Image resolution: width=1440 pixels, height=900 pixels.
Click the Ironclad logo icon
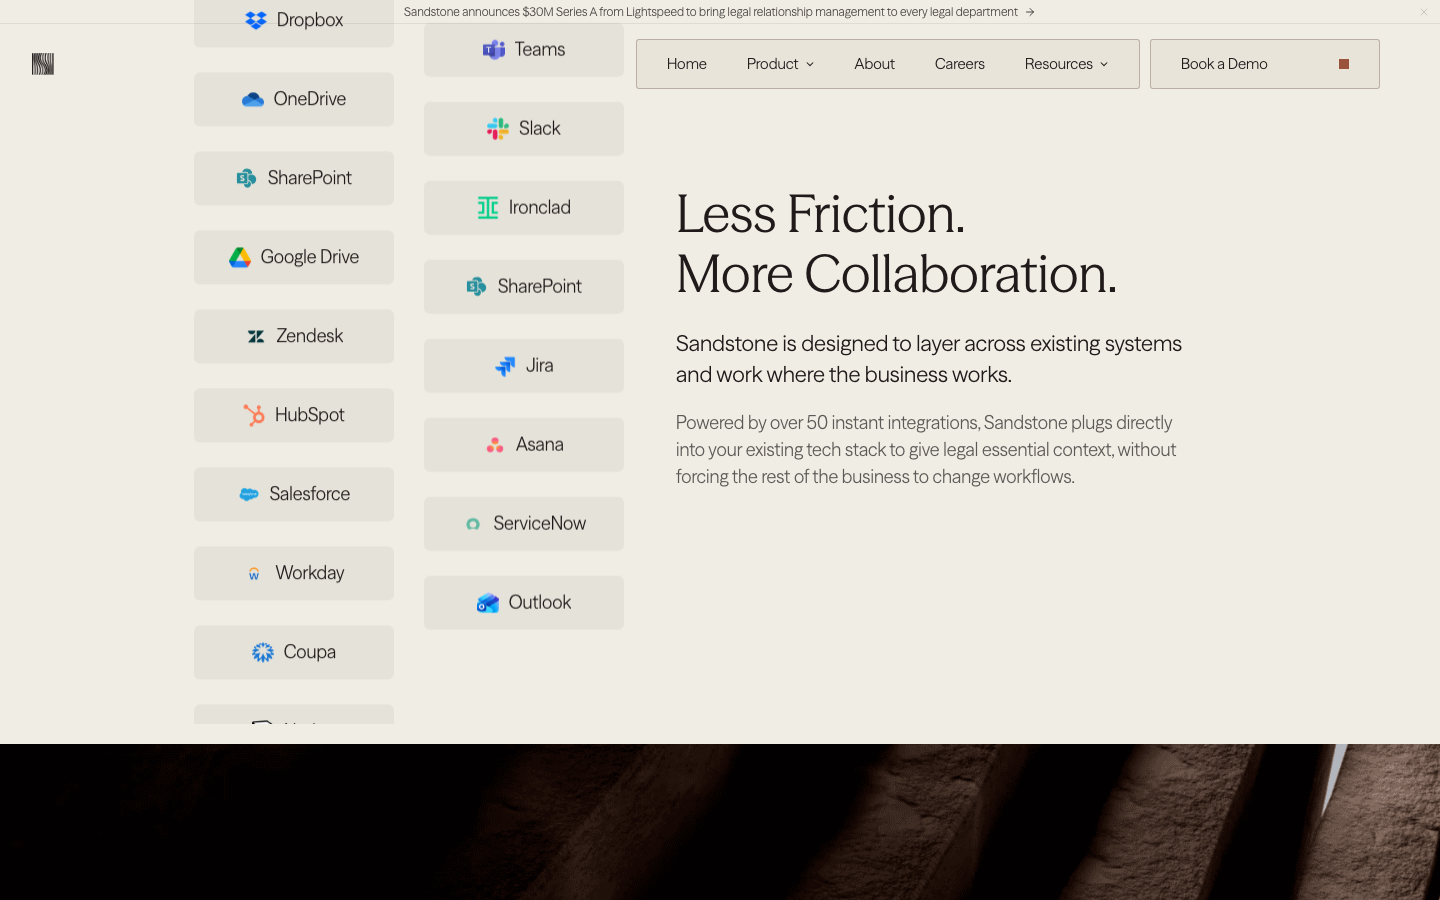(488, 207)
